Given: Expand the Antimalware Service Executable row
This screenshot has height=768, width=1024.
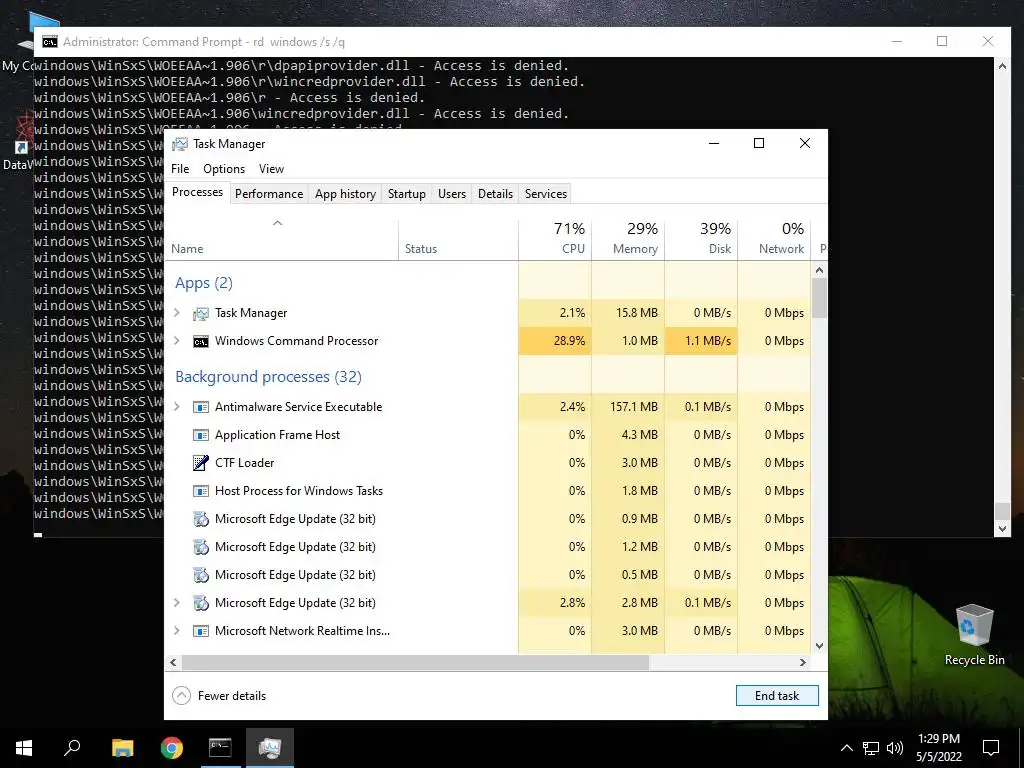Looking at the screenshot, I should click(x=176, y=407).
